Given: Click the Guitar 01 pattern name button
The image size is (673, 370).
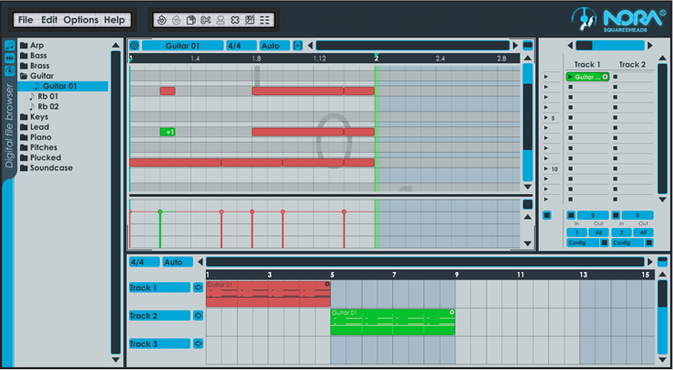Looking at the screenshot, I should click(183, 45).
